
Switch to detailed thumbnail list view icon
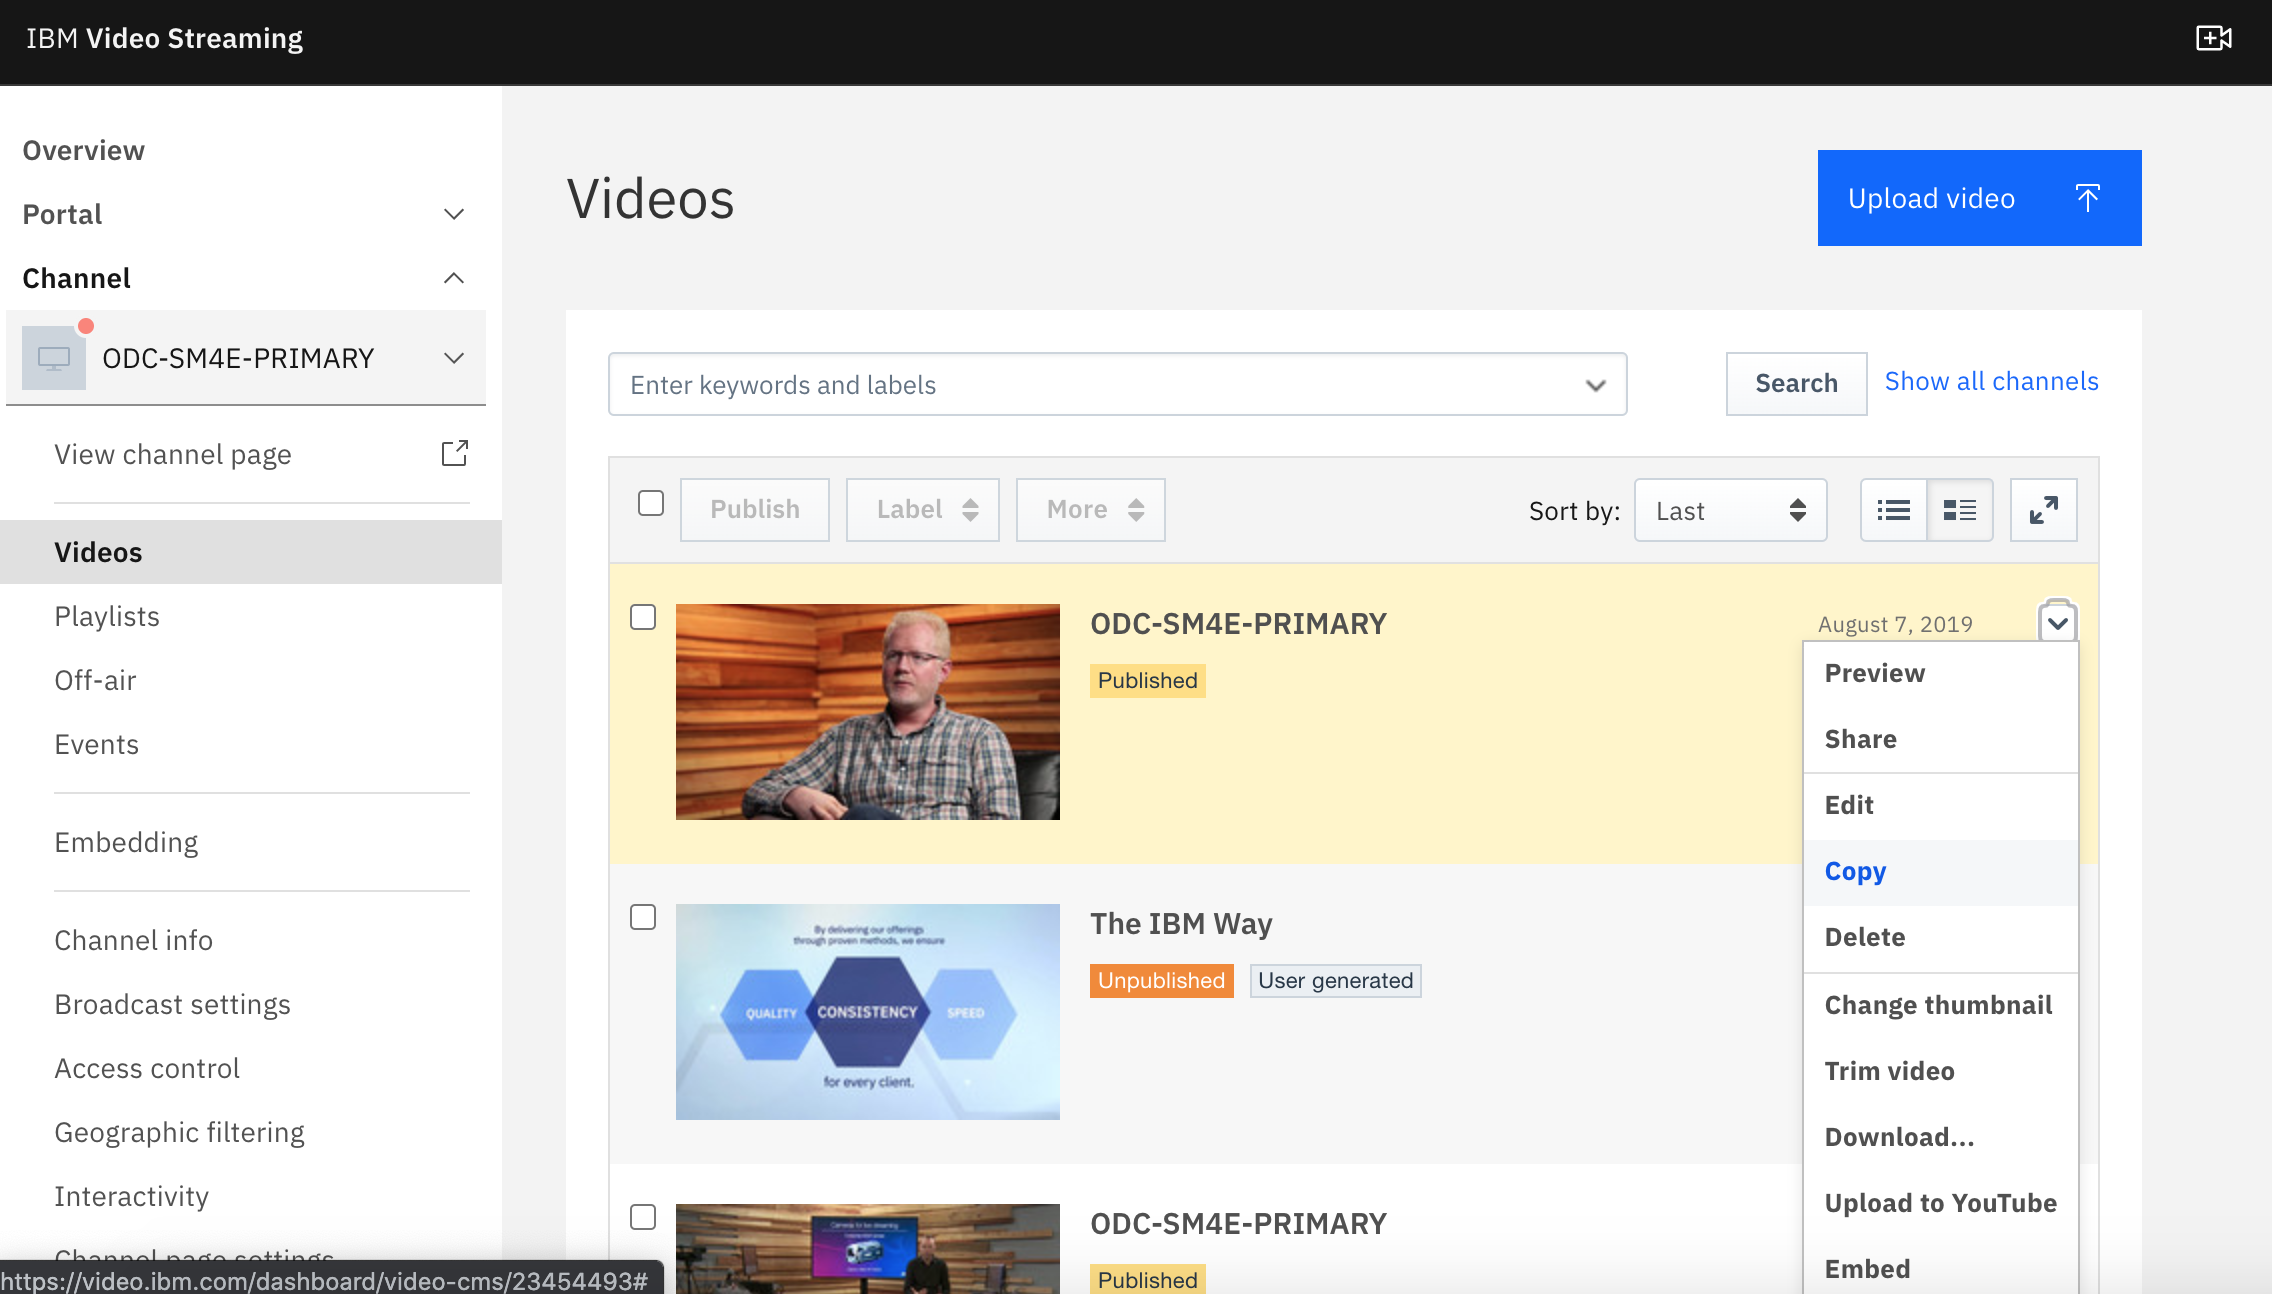pyautogui.click(x=1960, y=510)
